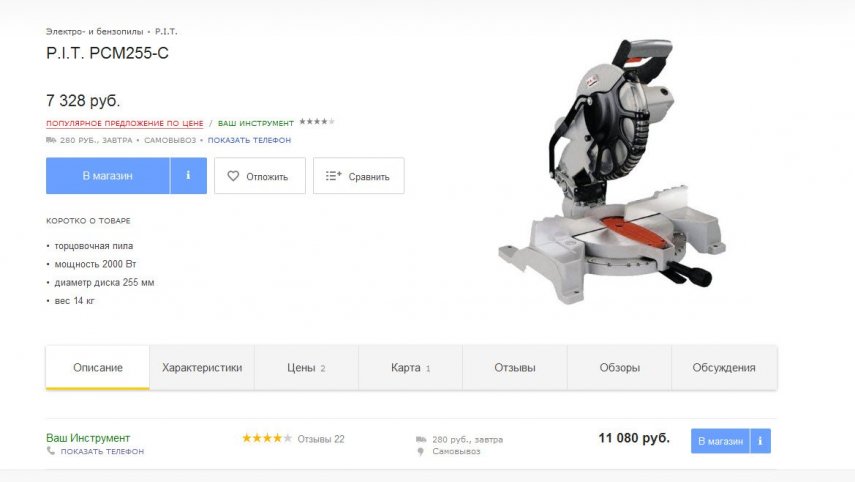Go to the Обзоры tab
This screenshot has height=482, width=855.
coord(619,367)
